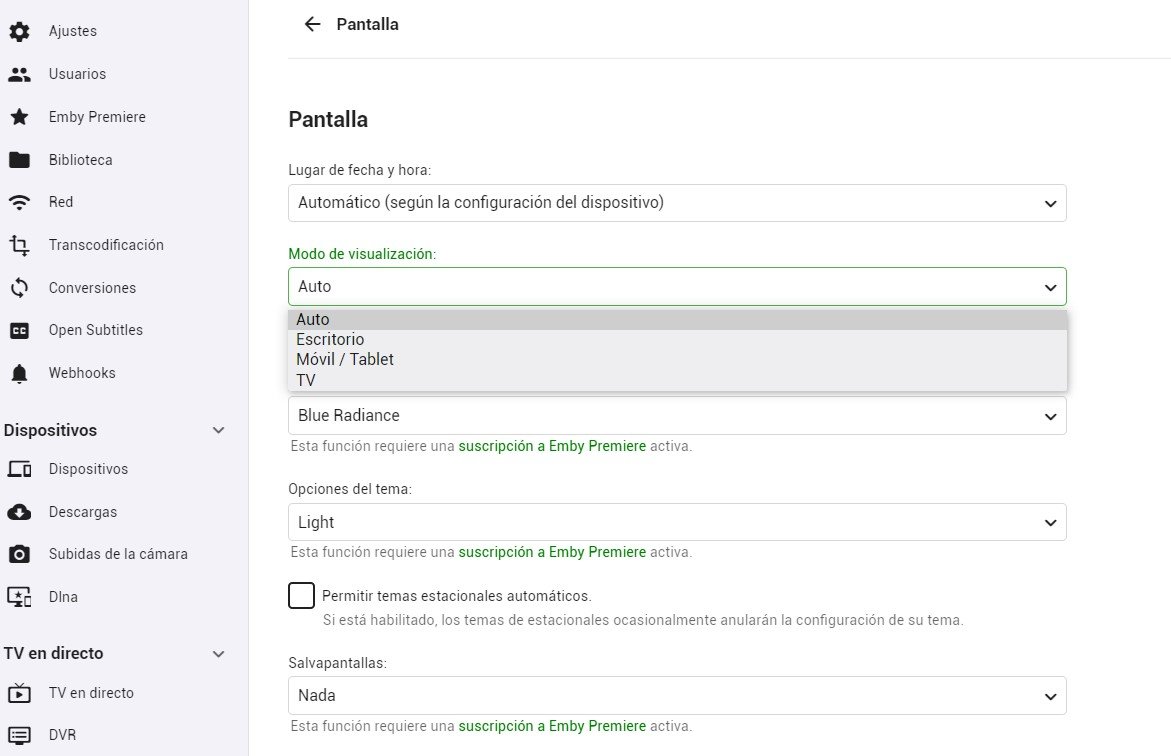
Task: Pick the TV option in the list
Action: point(306,380)
